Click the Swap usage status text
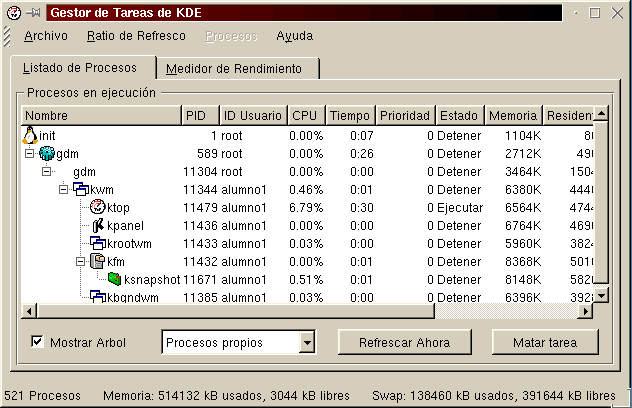Viewport: 632px width, 408px height. click(494, 396)
